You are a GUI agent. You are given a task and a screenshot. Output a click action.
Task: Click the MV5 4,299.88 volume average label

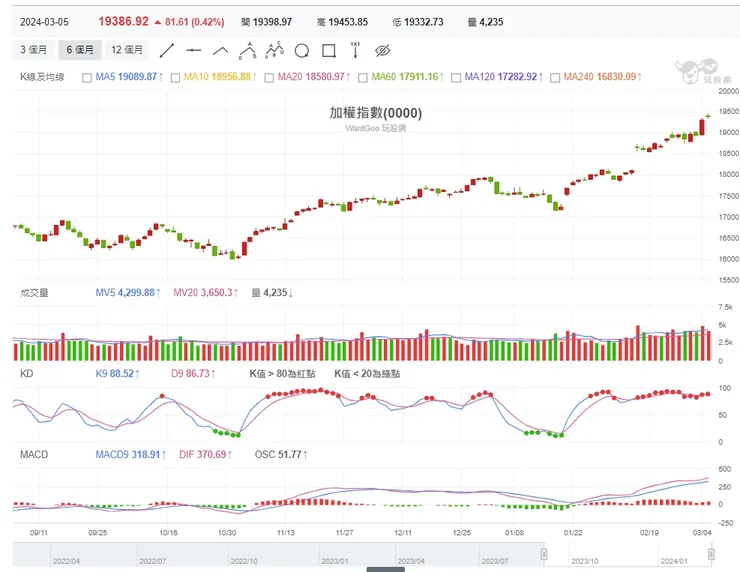click(x=128, y=293)
